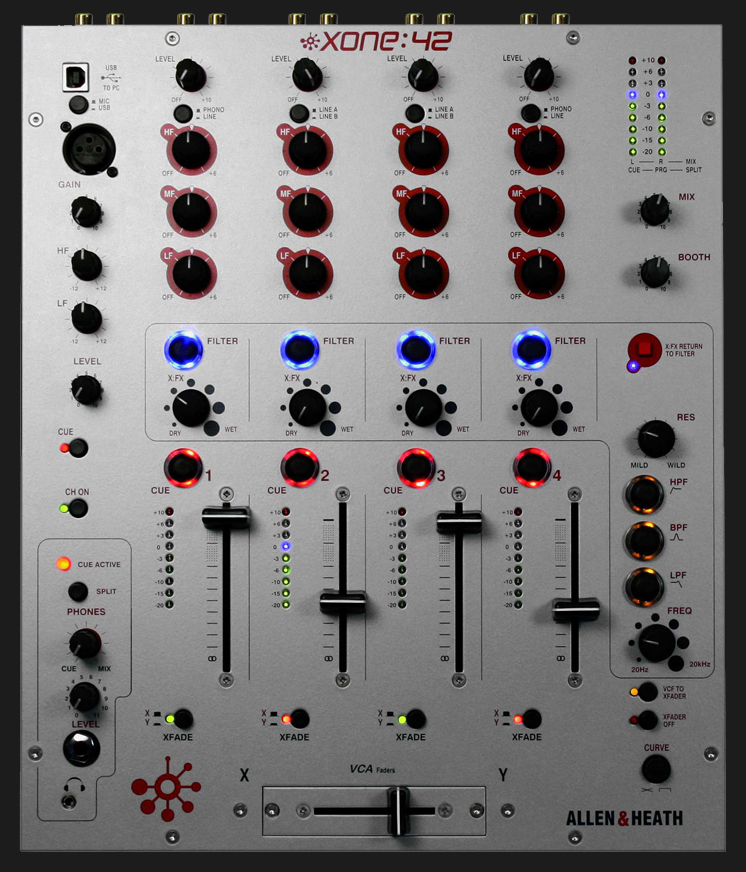Click the channel 3 LEVEL knob

(x=423, y=75)
